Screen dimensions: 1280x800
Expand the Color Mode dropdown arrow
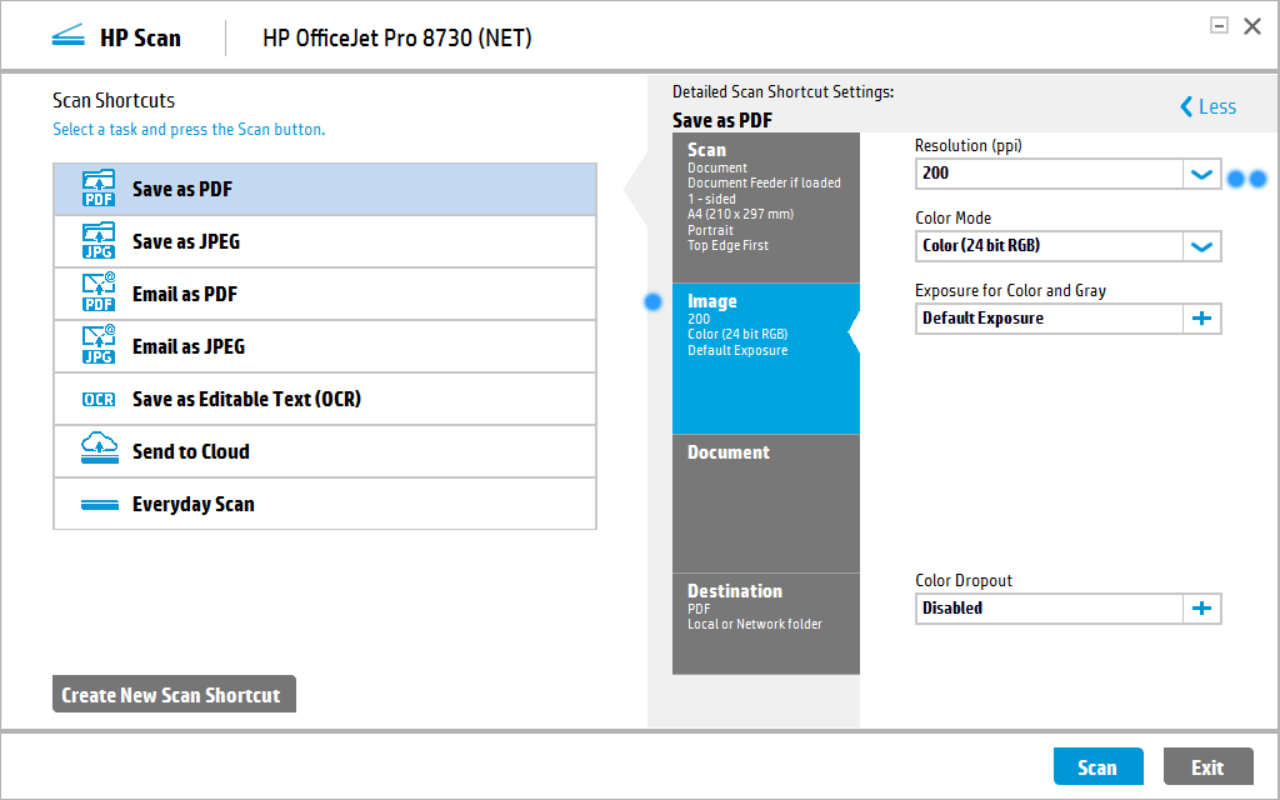point(1202,246)
